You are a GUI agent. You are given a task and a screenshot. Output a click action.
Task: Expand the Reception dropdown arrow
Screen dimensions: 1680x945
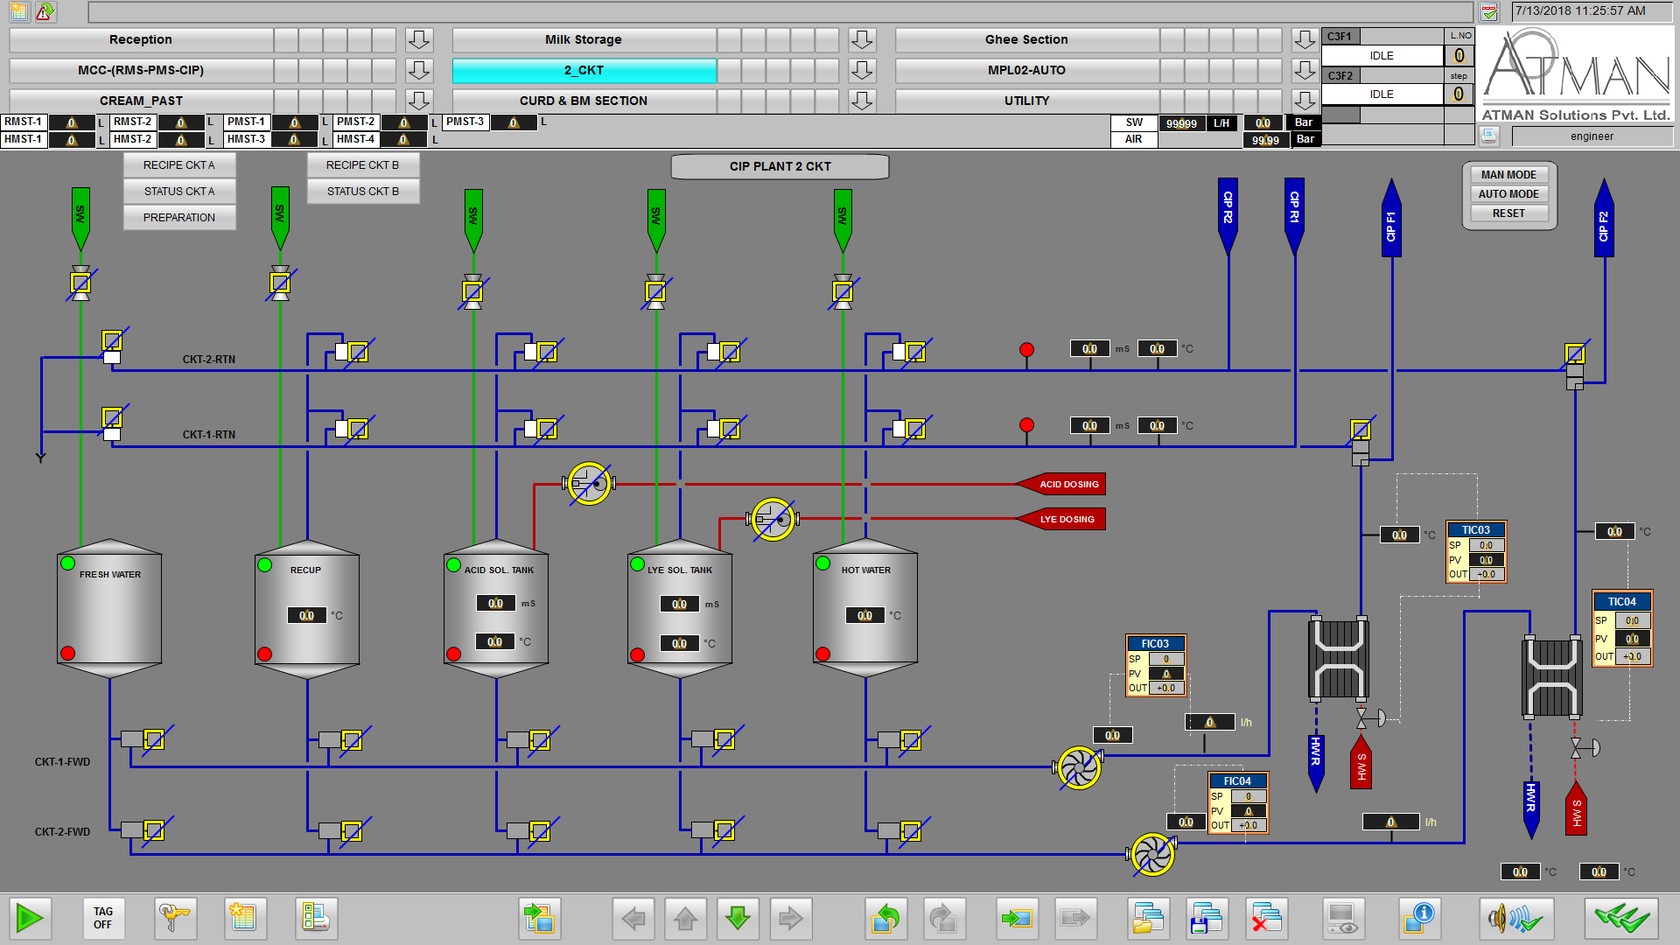tap(419, 40)
